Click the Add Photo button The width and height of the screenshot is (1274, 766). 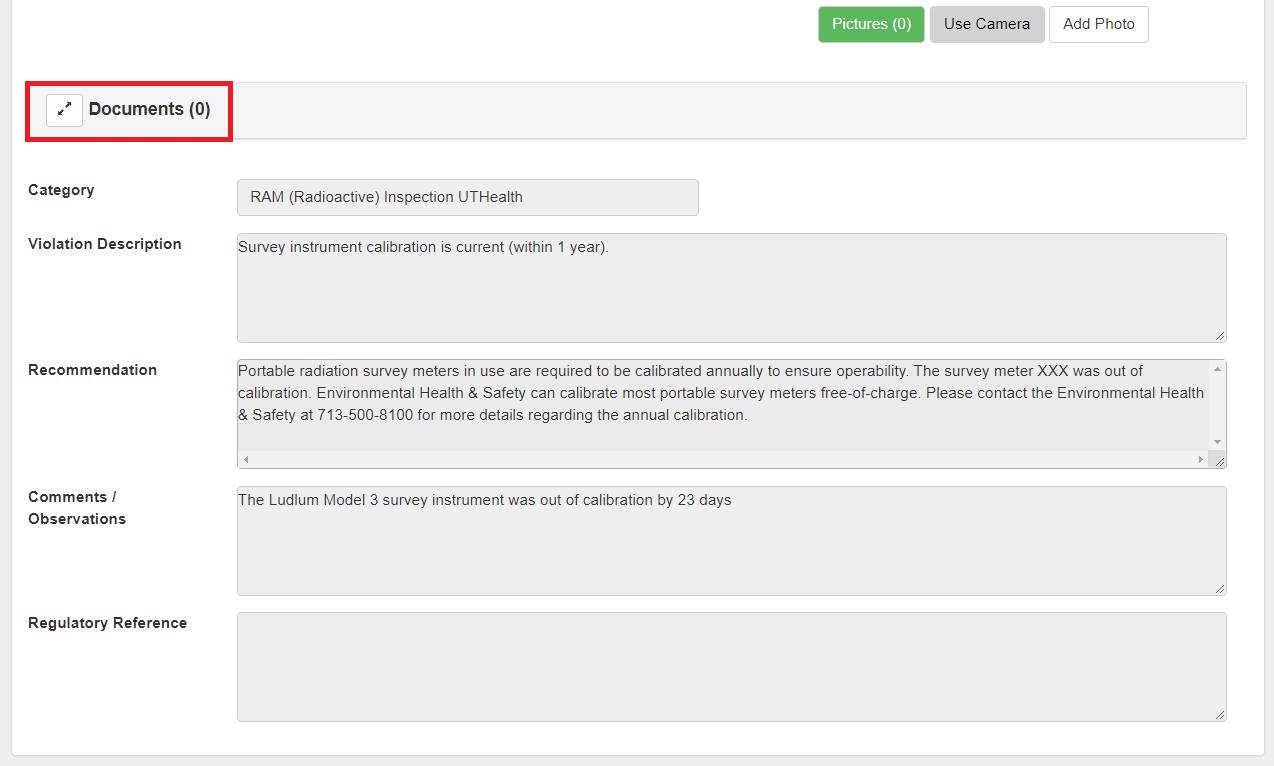1098,24
